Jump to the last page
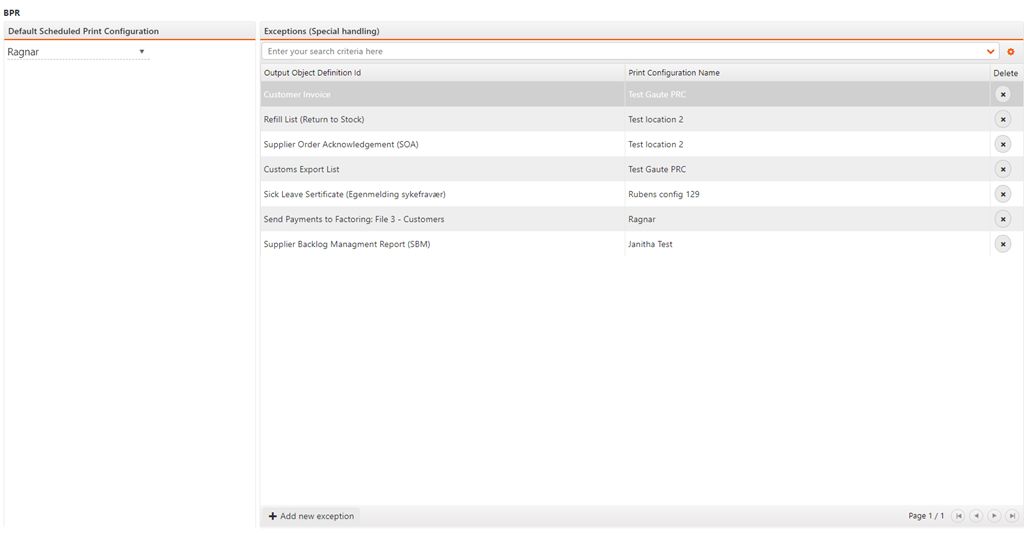 click(1012, 516)
